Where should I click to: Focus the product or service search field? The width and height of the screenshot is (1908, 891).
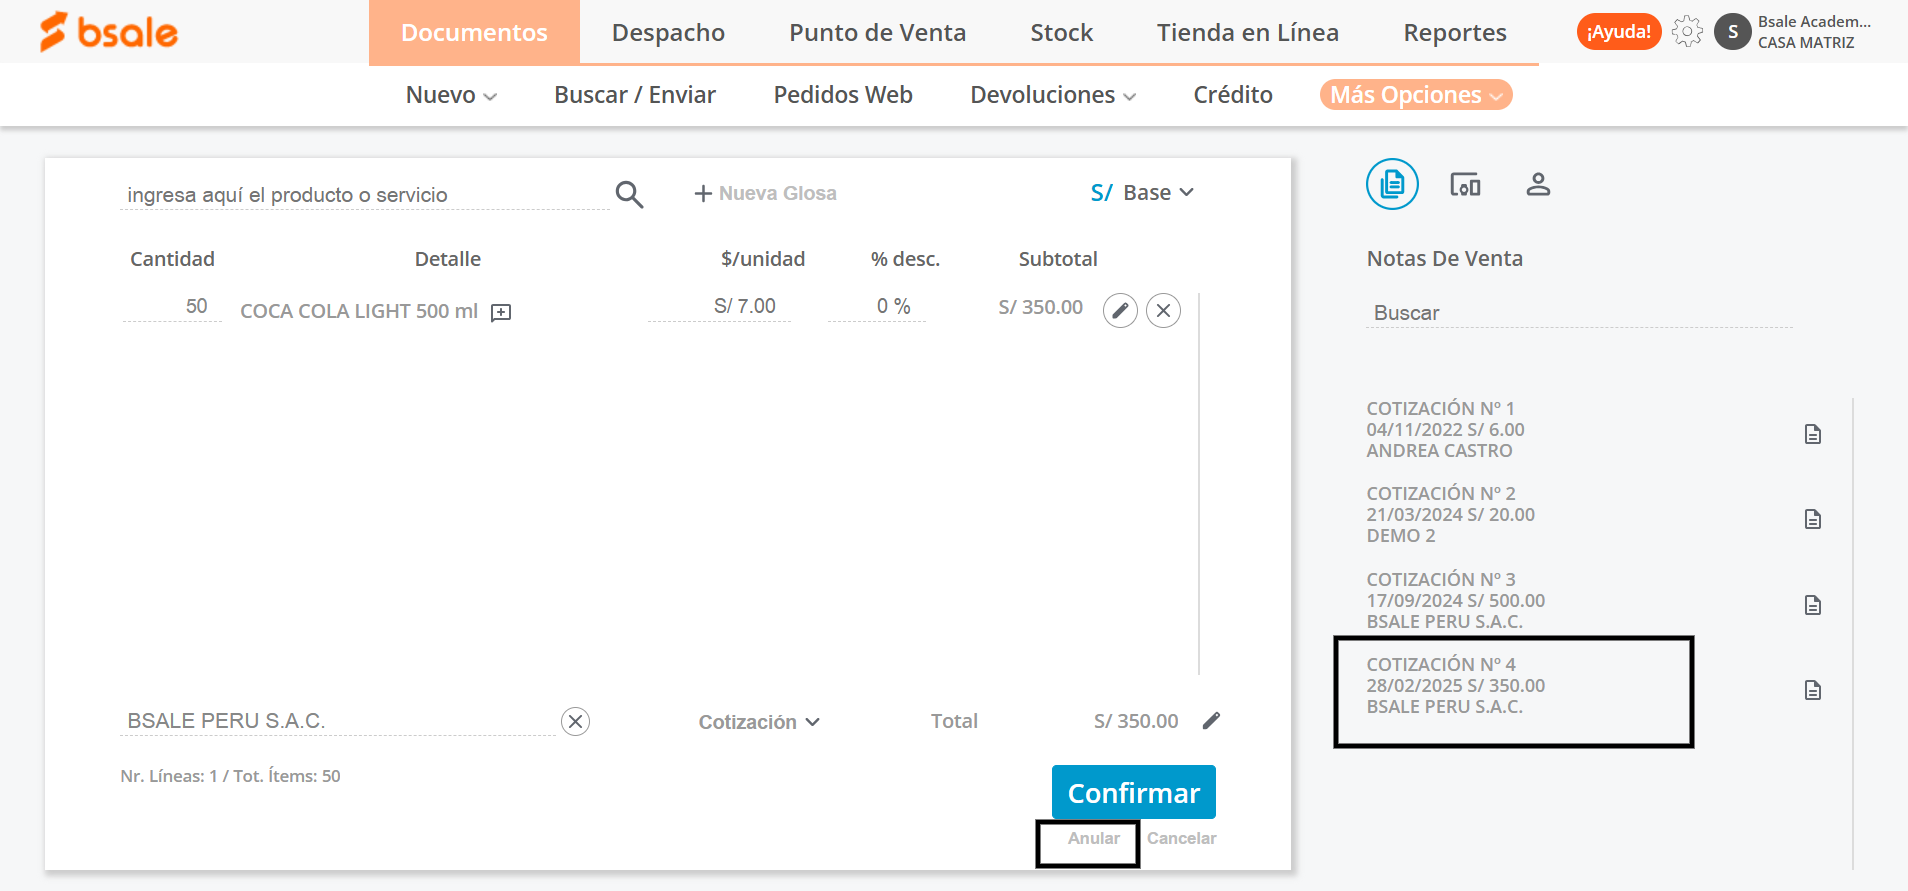(365, 195)
